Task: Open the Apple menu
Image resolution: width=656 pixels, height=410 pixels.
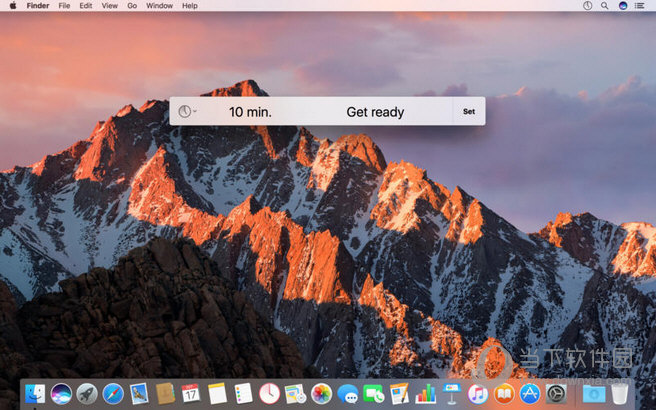Action: point(13,5)
